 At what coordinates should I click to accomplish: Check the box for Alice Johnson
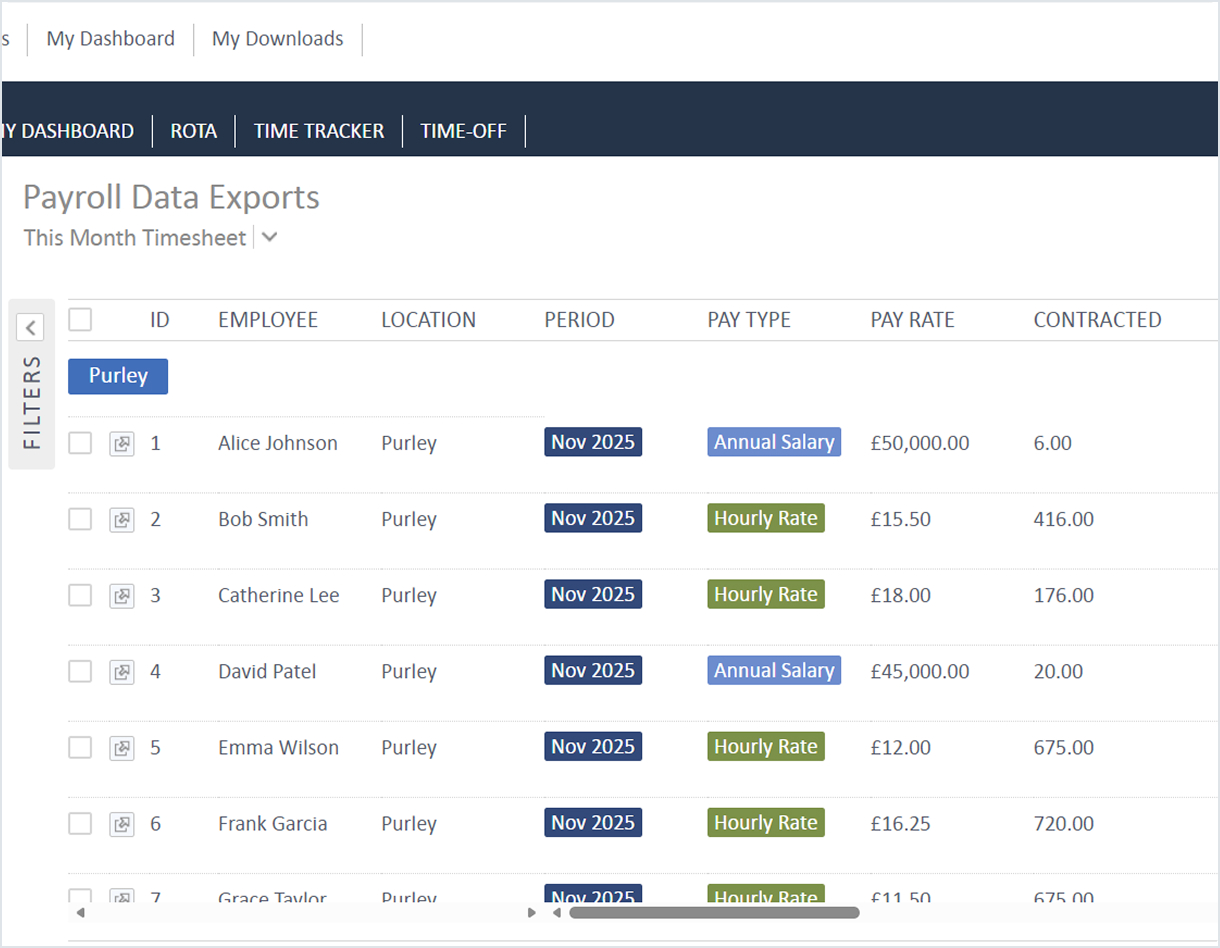click(x=80, y=443)
